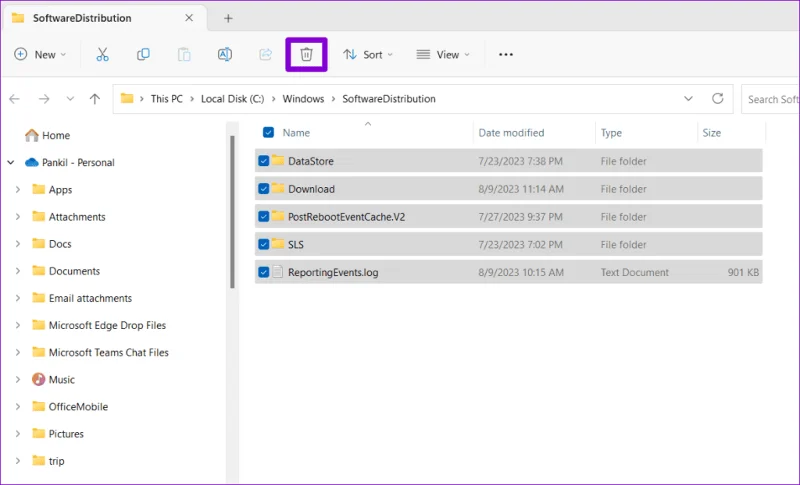
Task: Expand the Microsoft Edge Drop Files node
Action: tap(18, 325)
